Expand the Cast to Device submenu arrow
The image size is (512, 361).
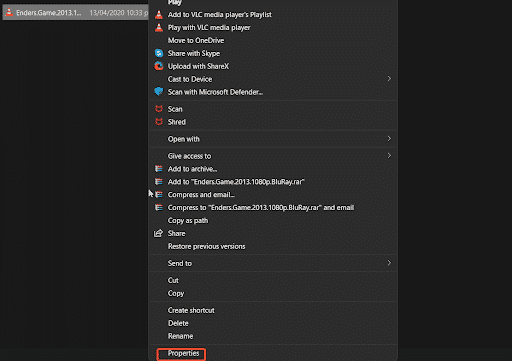(x=389, y=79)
